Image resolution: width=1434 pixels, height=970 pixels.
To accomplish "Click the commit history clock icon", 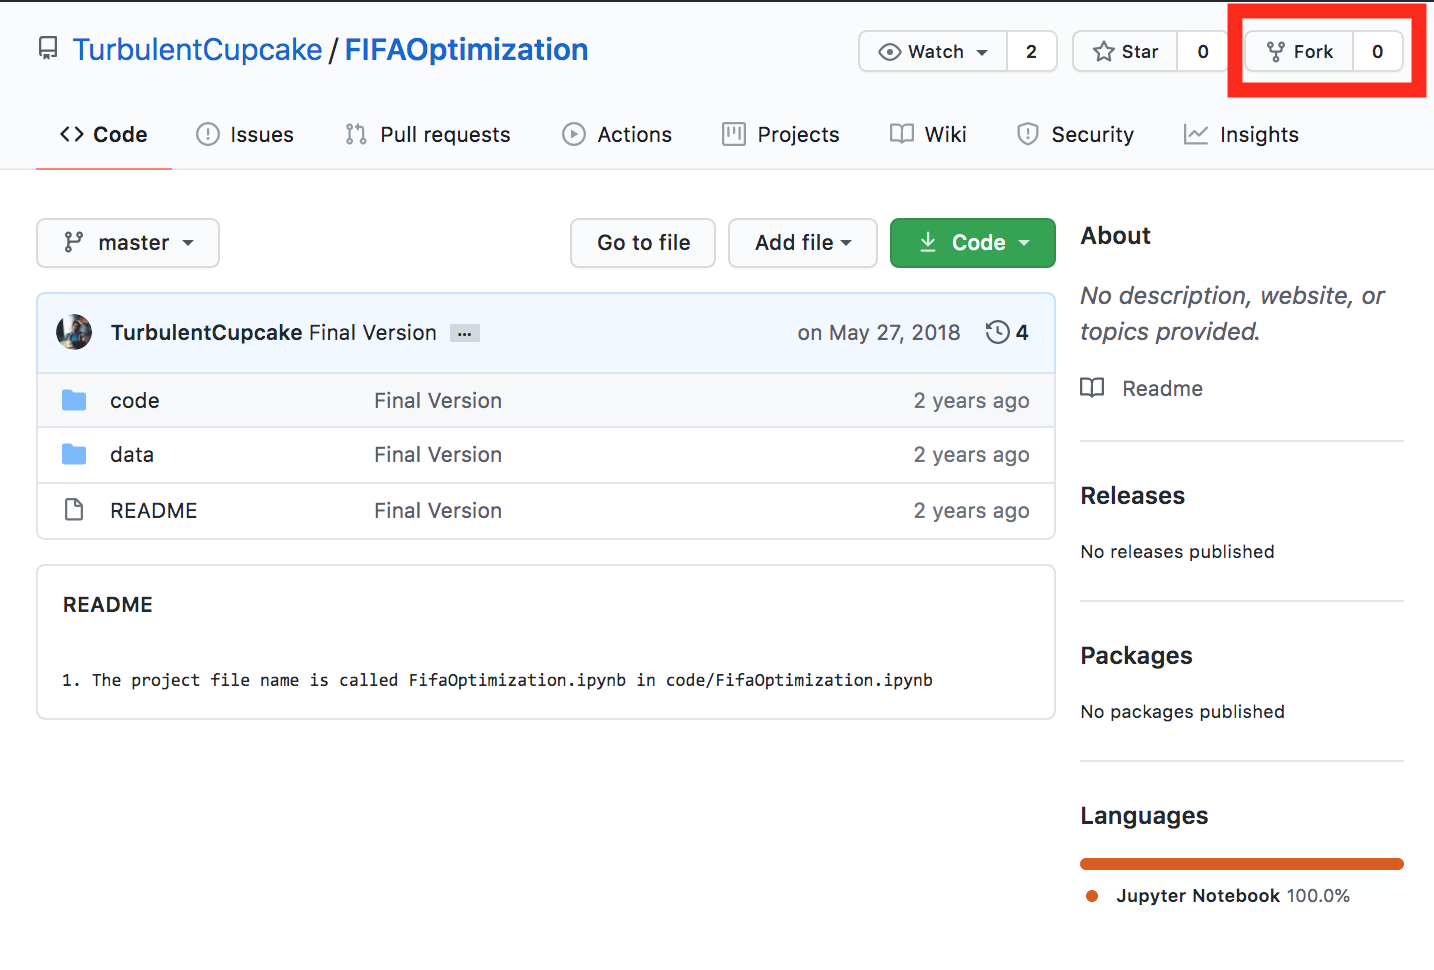I will 997,332.
